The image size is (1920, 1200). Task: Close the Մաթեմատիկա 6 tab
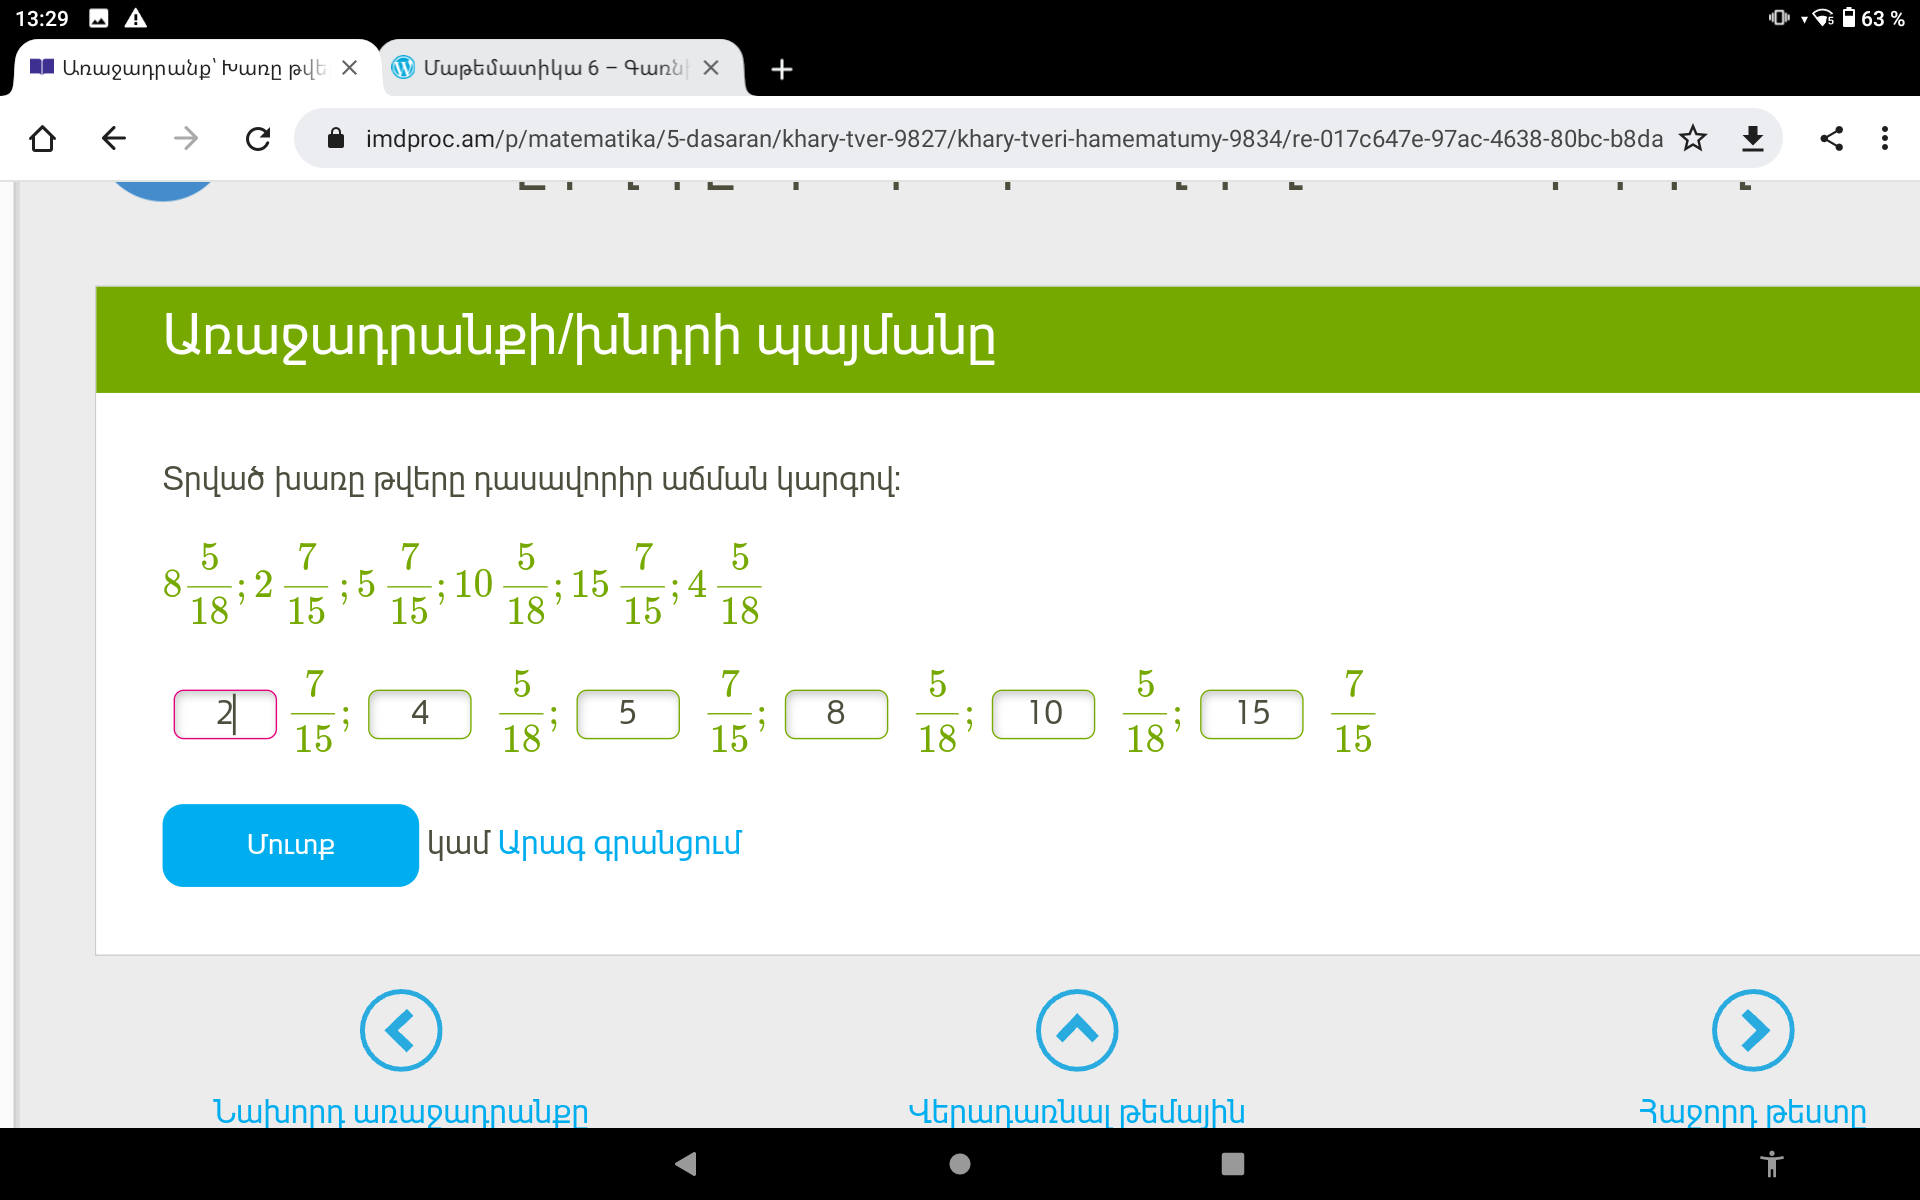(711, 68)
